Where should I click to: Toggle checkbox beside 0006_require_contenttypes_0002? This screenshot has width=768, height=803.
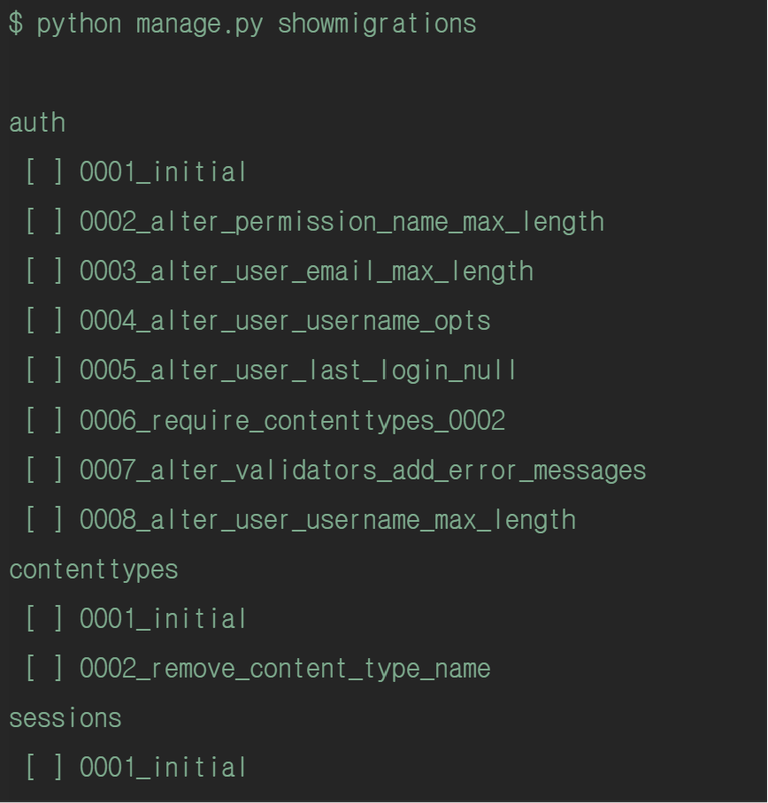pyautogui.click(x=44, y=420)
